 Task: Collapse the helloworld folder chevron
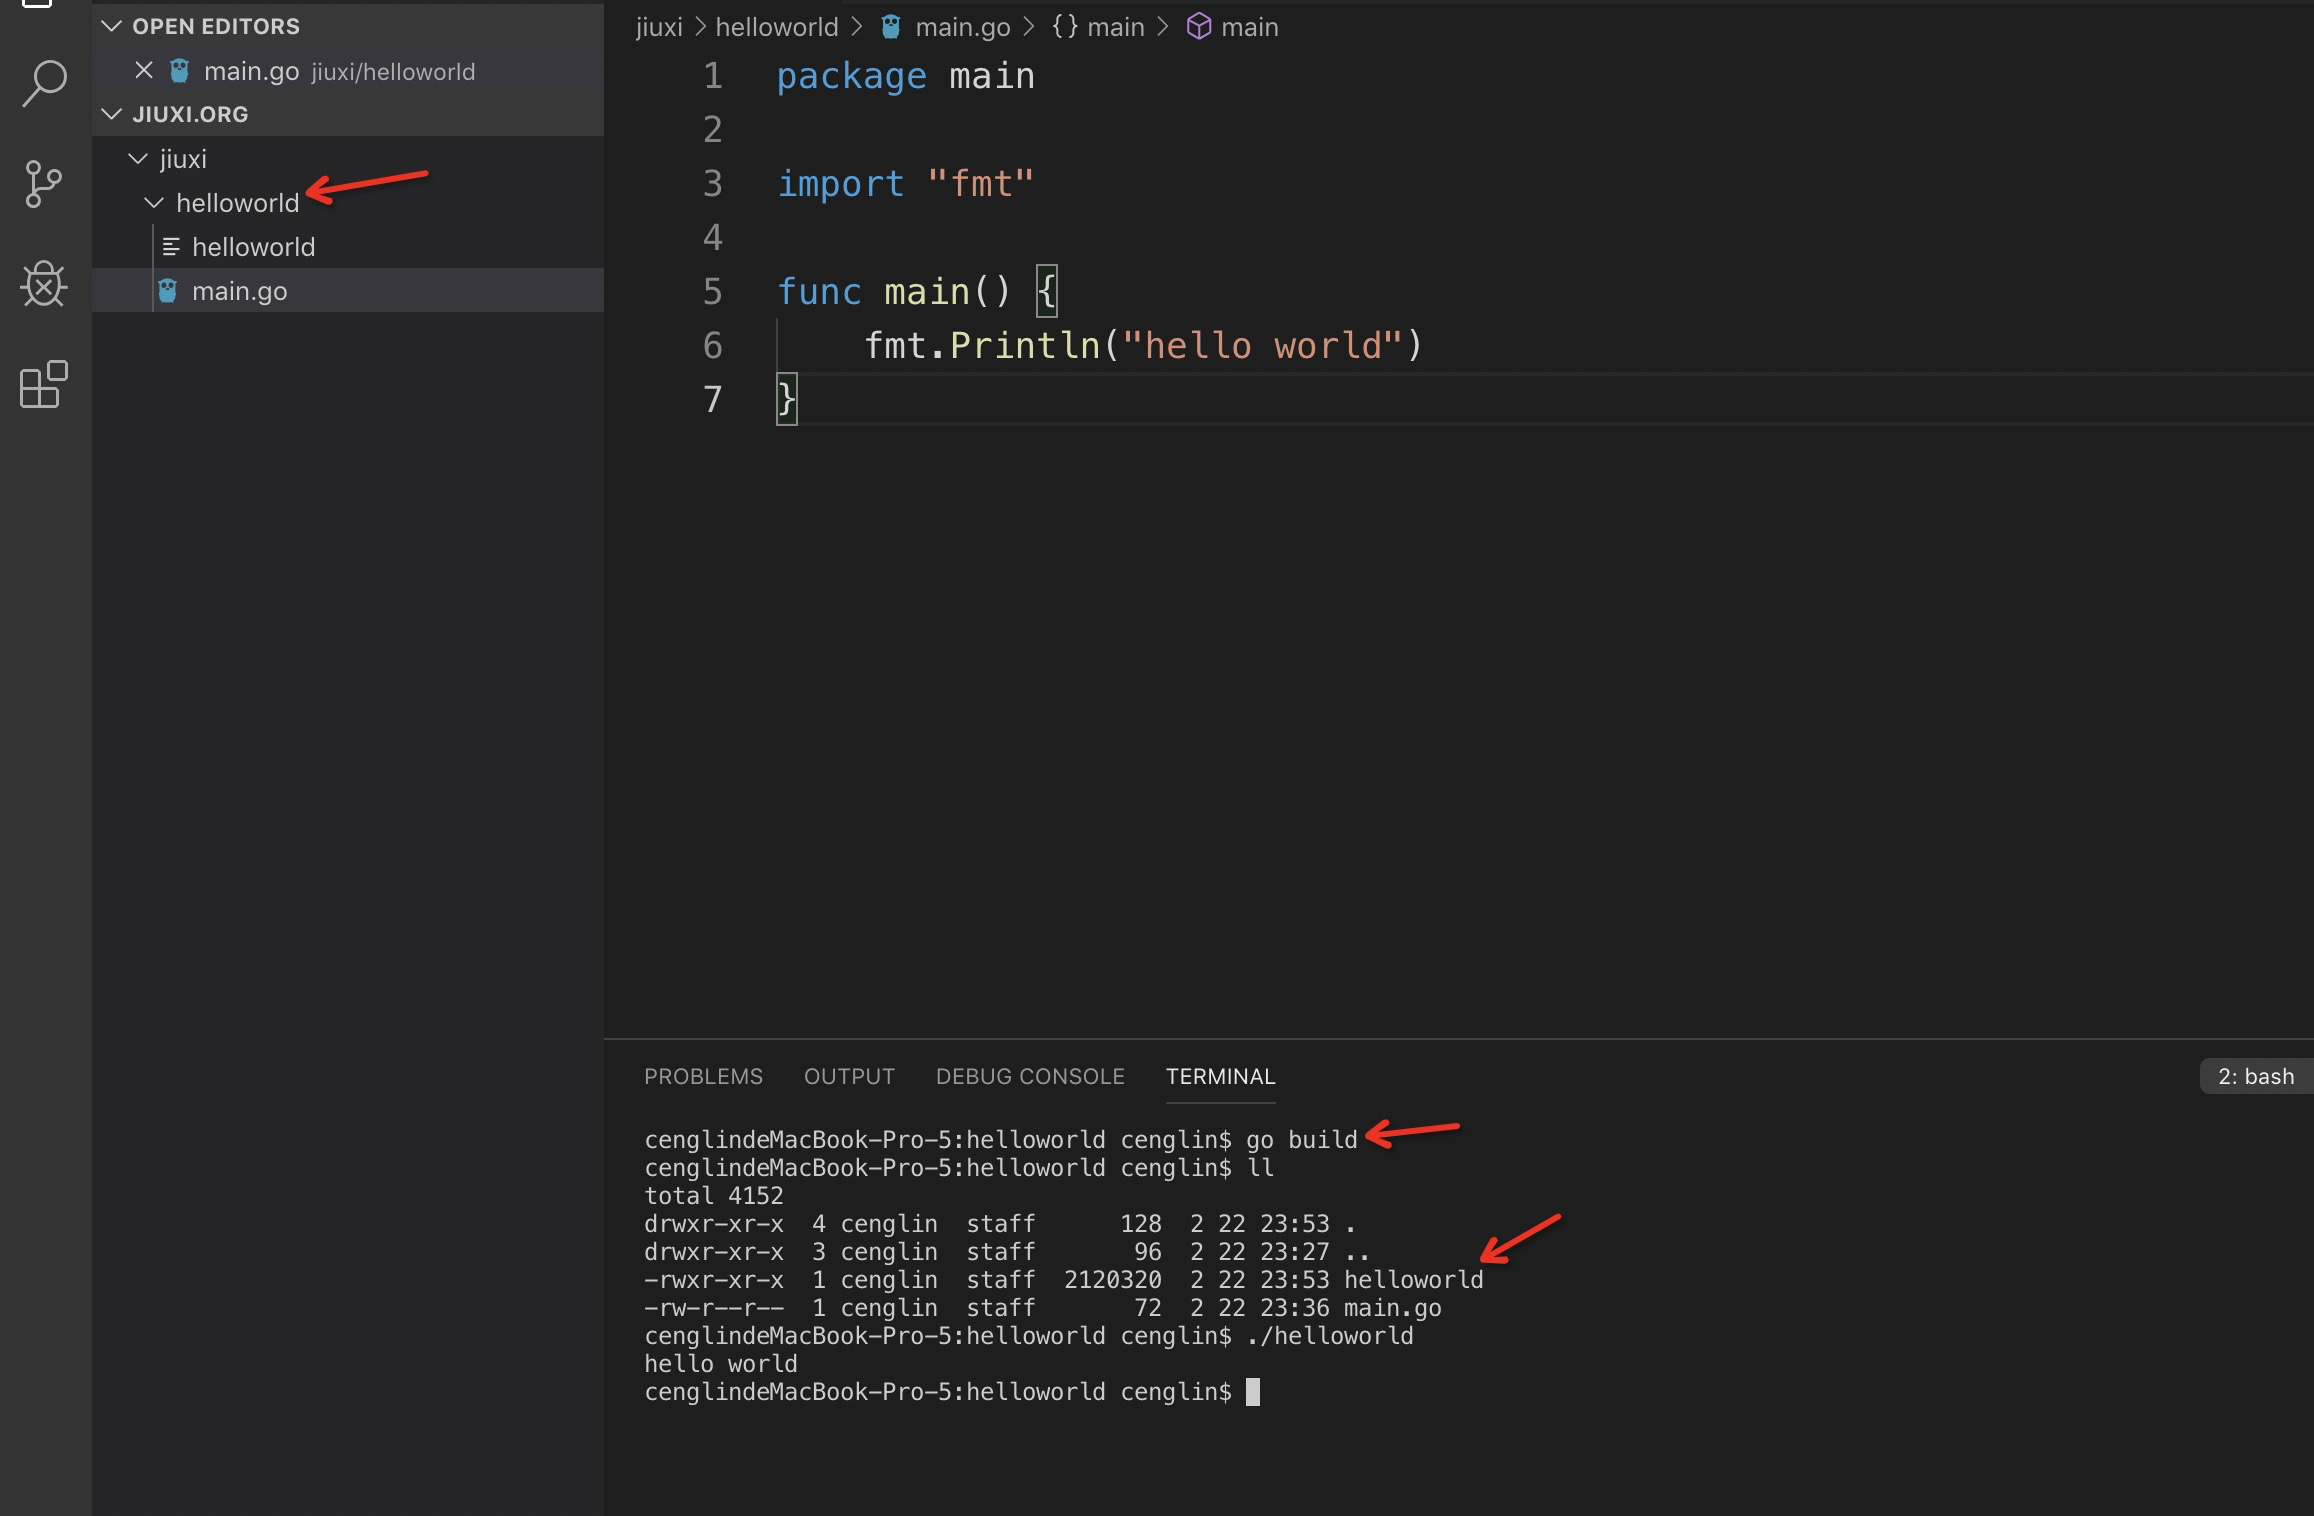pos(154,202)
